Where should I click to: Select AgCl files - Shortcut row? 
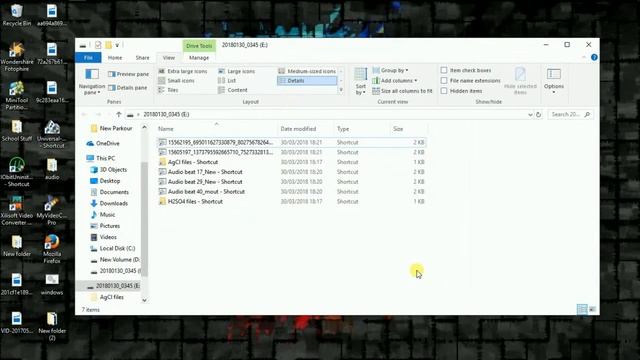point(291,162)
